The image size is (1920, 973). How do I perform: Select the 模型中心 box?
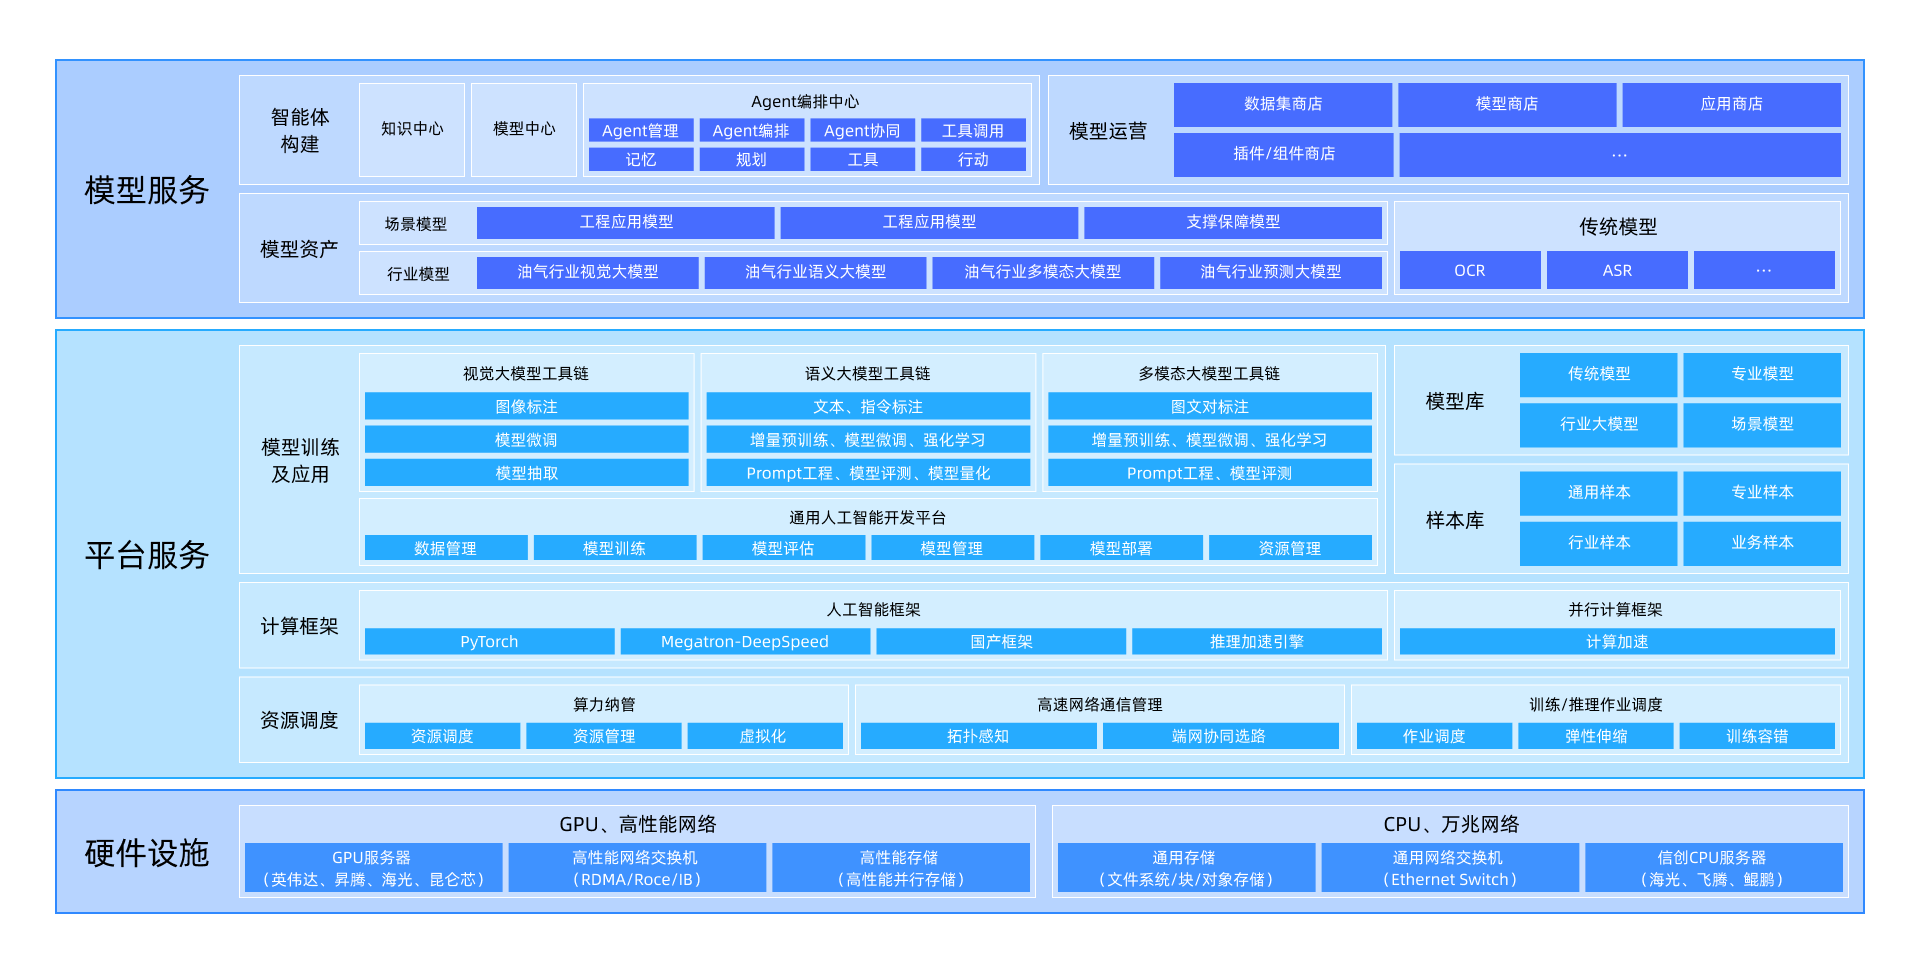[524, 129]
